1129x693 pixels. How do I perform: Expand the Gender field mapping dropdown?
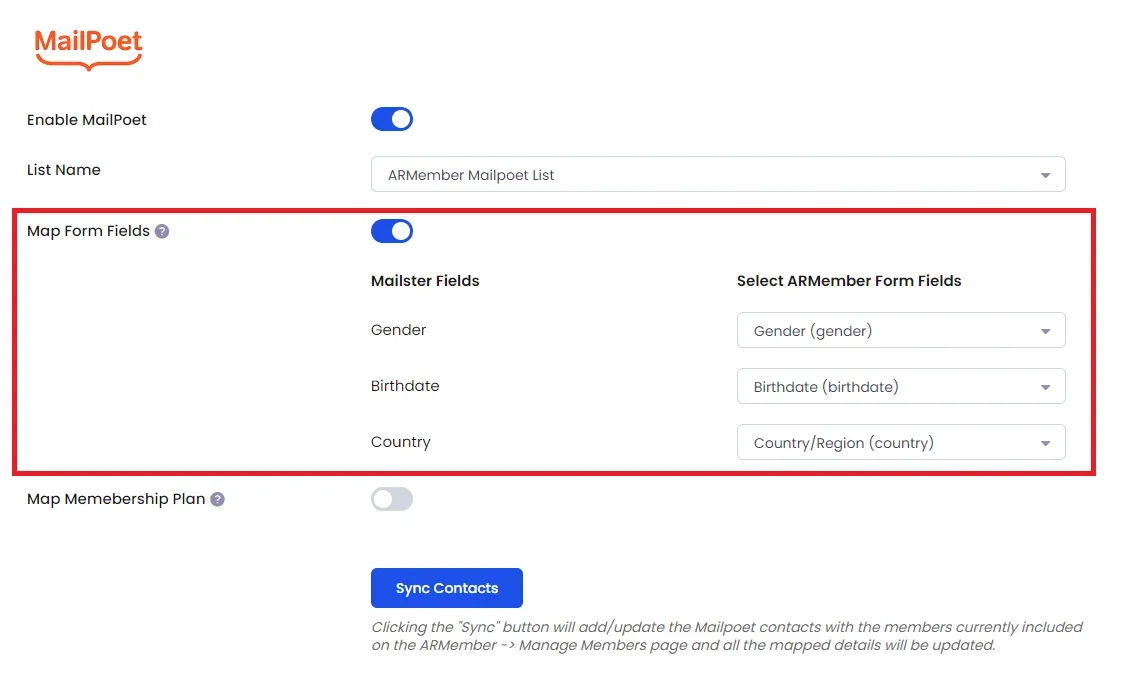tap(901, 331)
